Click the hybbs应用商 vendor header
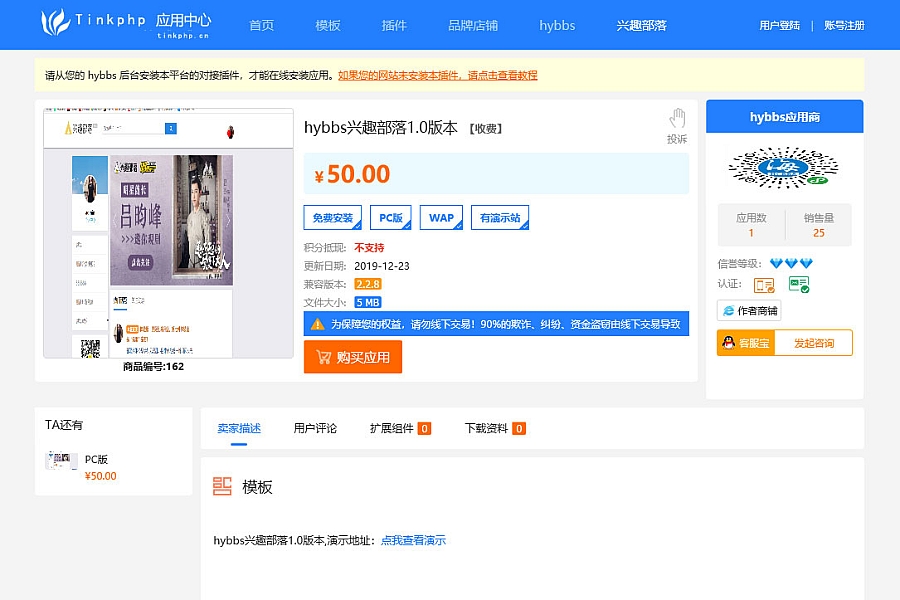This screenshot has width=900, height=600. pos(785,117)
